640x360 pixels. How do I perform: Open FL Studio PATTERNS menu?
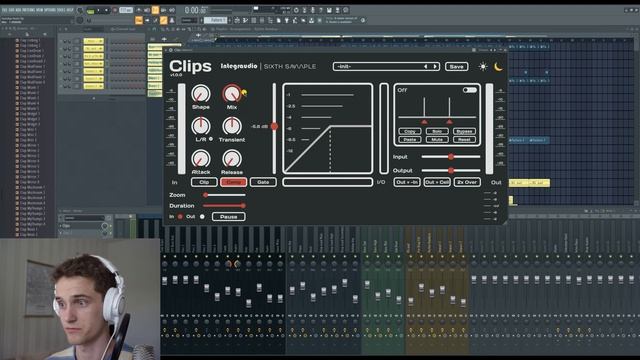[x=29, y=10]
